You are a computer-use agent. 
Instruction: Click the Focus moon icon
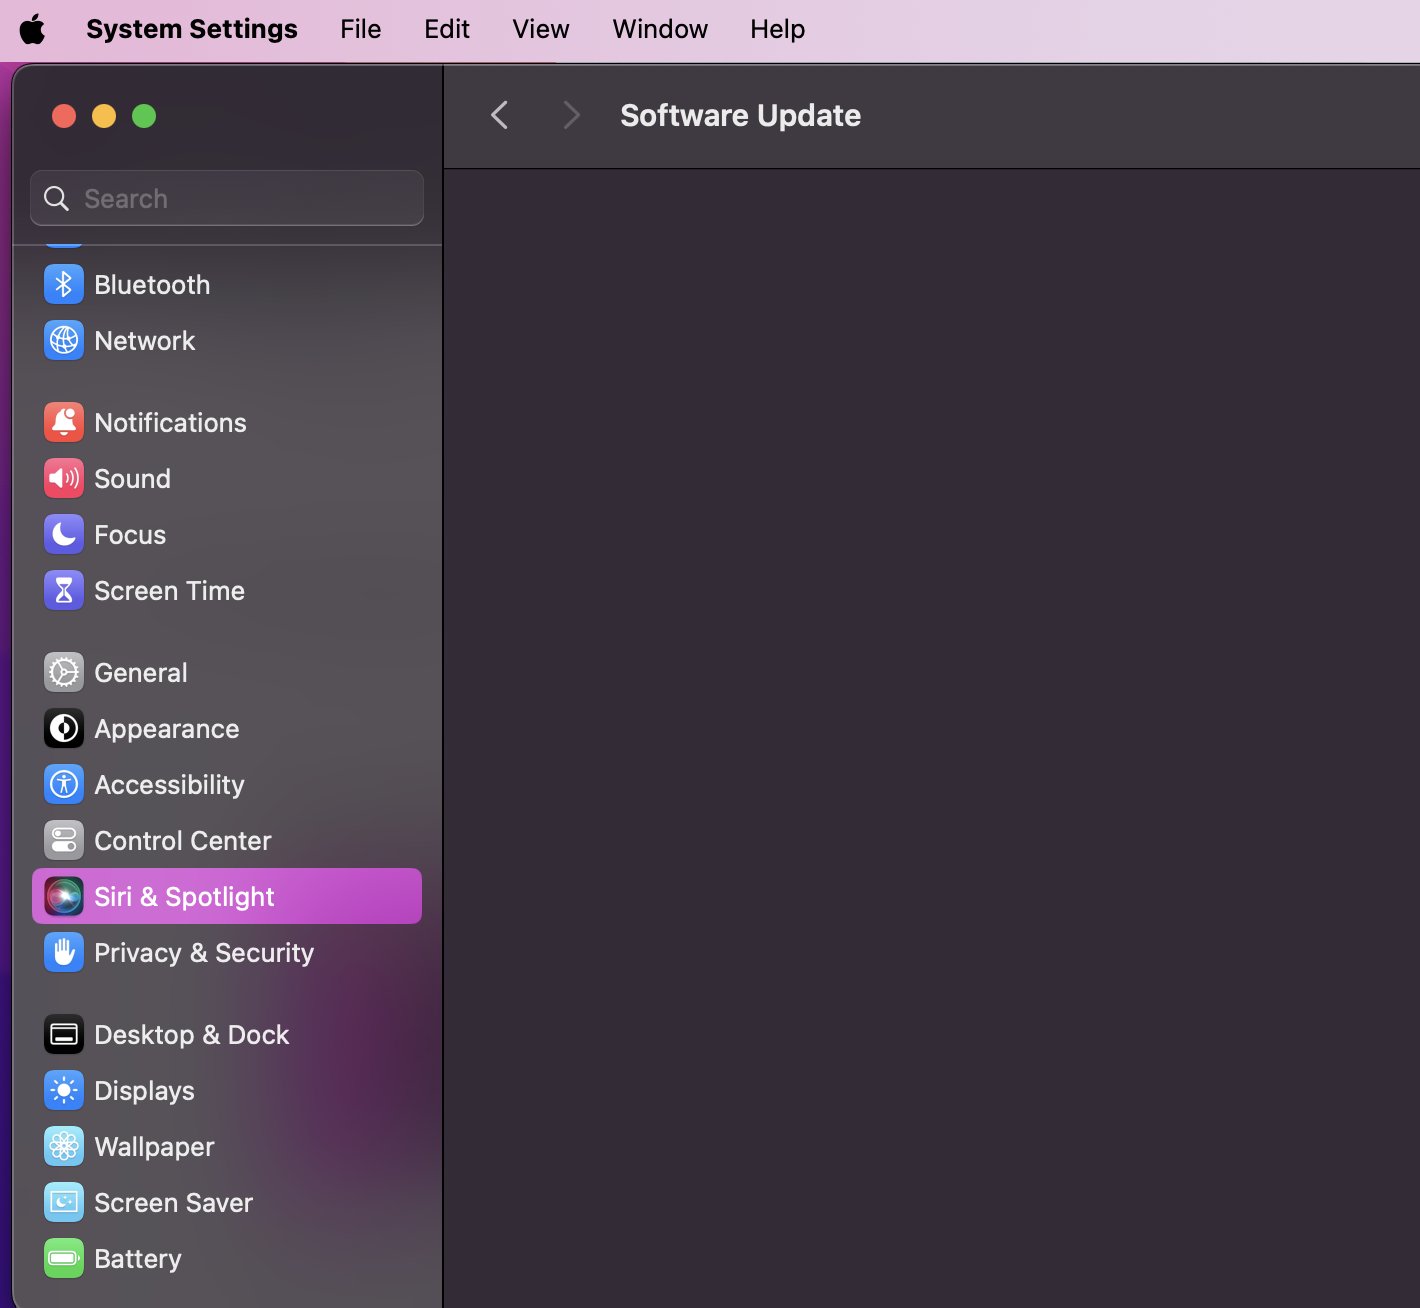click(64, 535)
